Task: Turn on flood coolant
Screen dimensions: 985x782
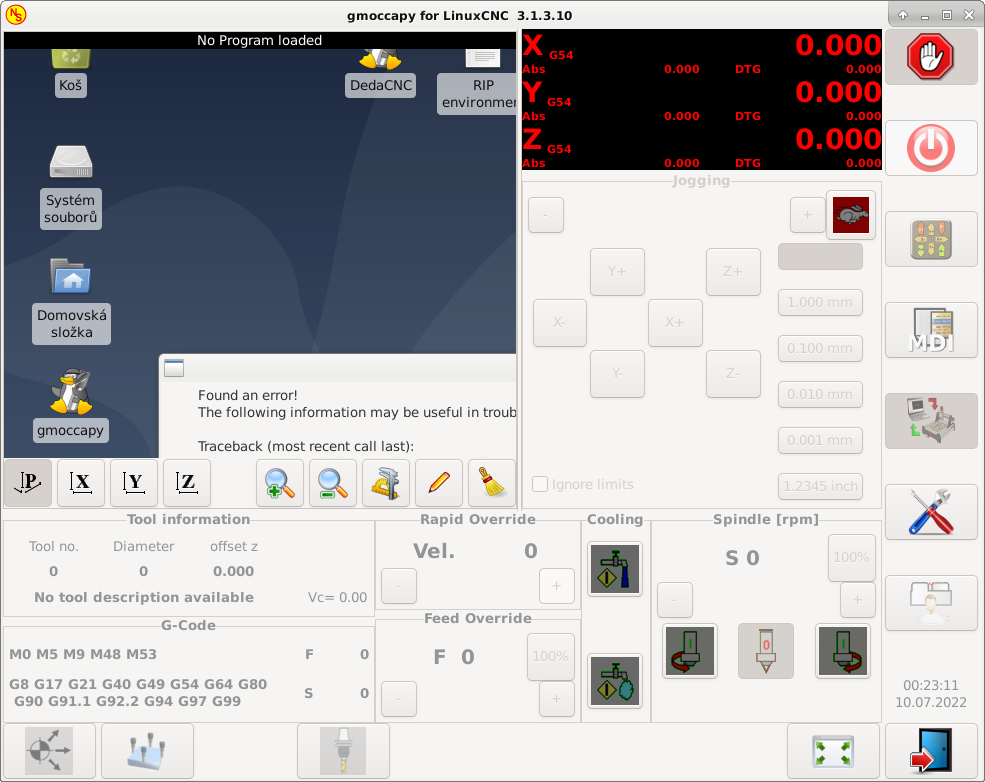Action: (615, 569)
